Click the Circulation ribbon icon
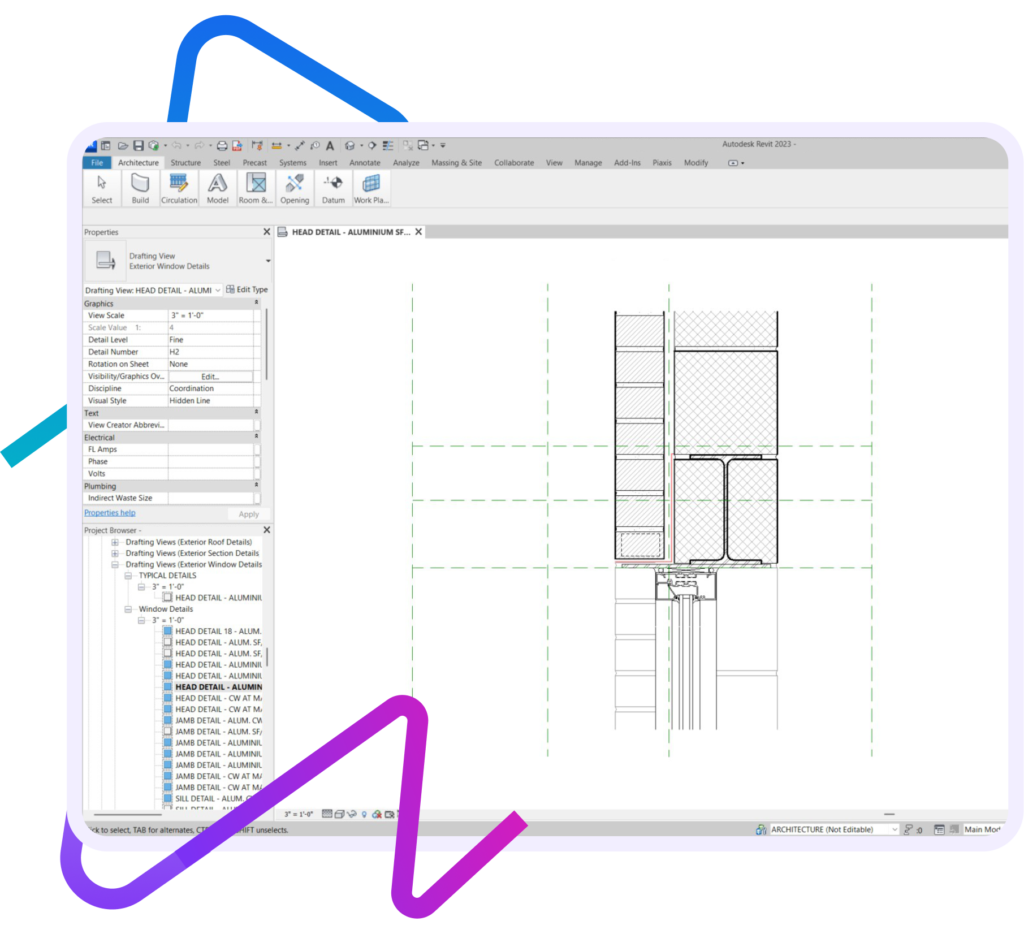This screenshot has height=947, width=1024. (x=179, y=187)
